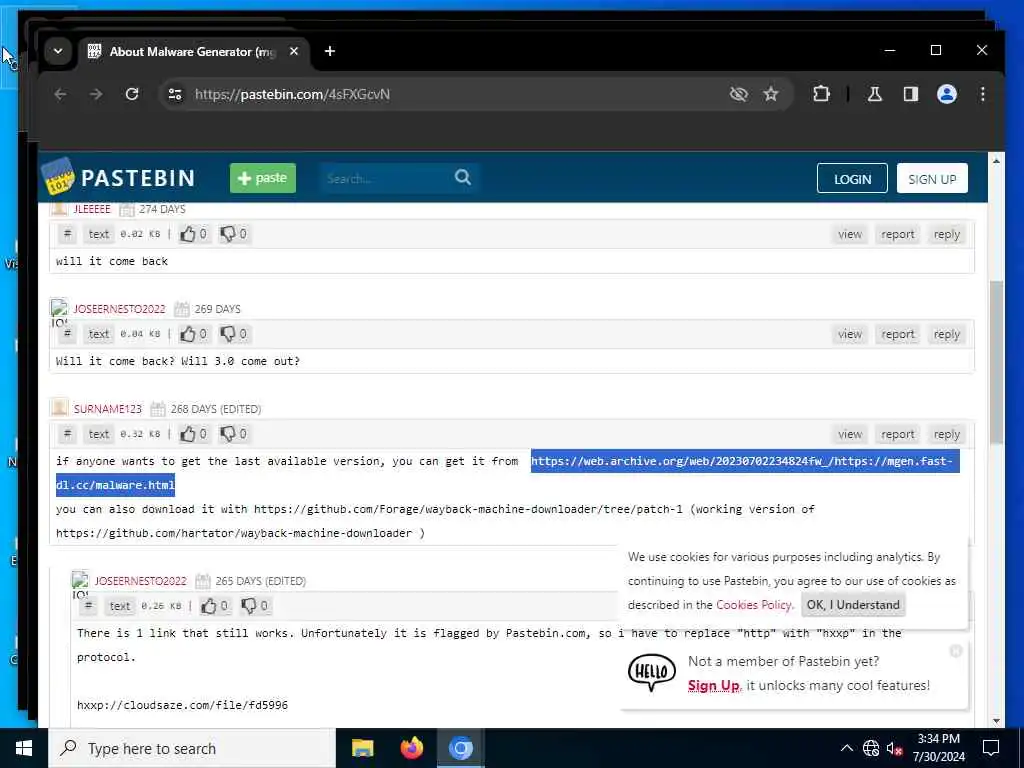This screenshot has height=768, width=1024.
Task: Close the About Malware Generator tab
Action: pos(294,51)
